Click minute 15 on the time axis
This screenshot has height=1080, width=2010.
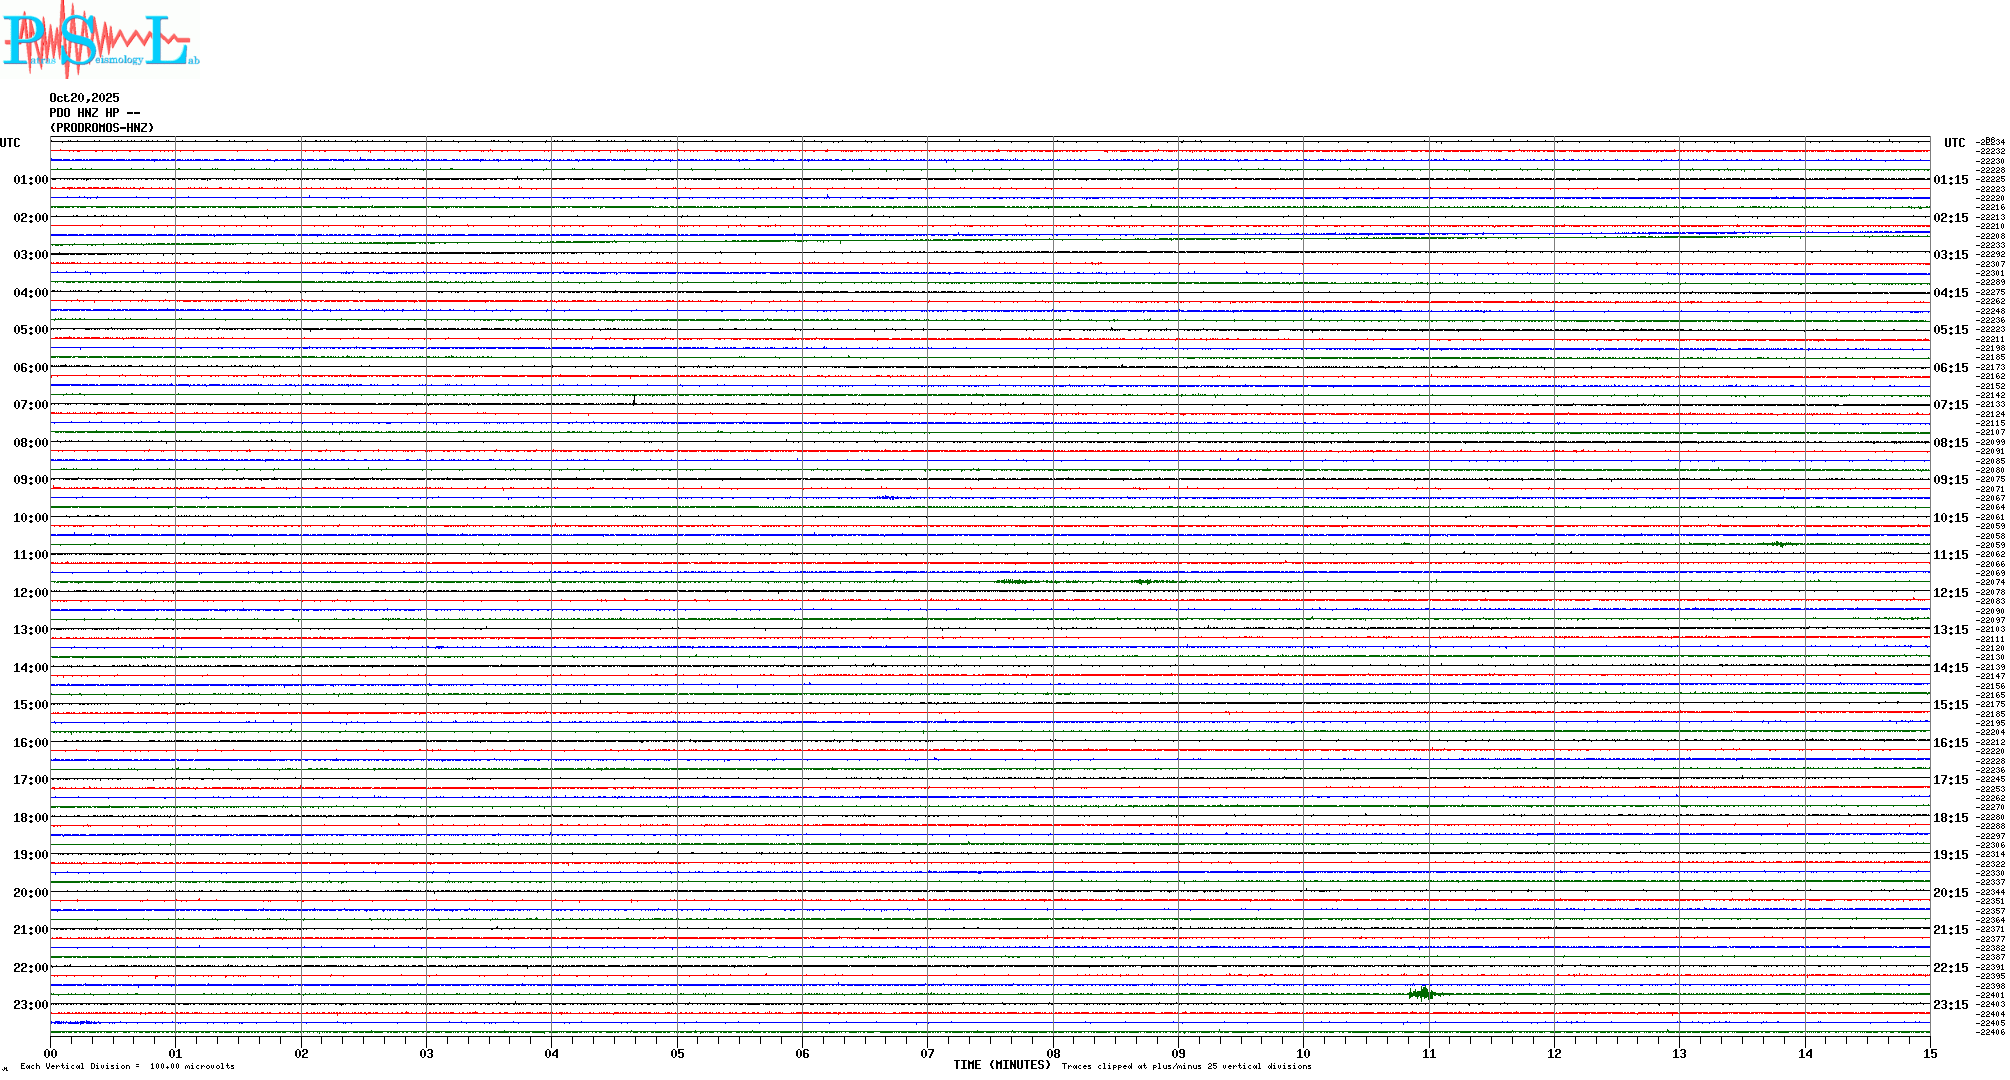point(1929,1054)
